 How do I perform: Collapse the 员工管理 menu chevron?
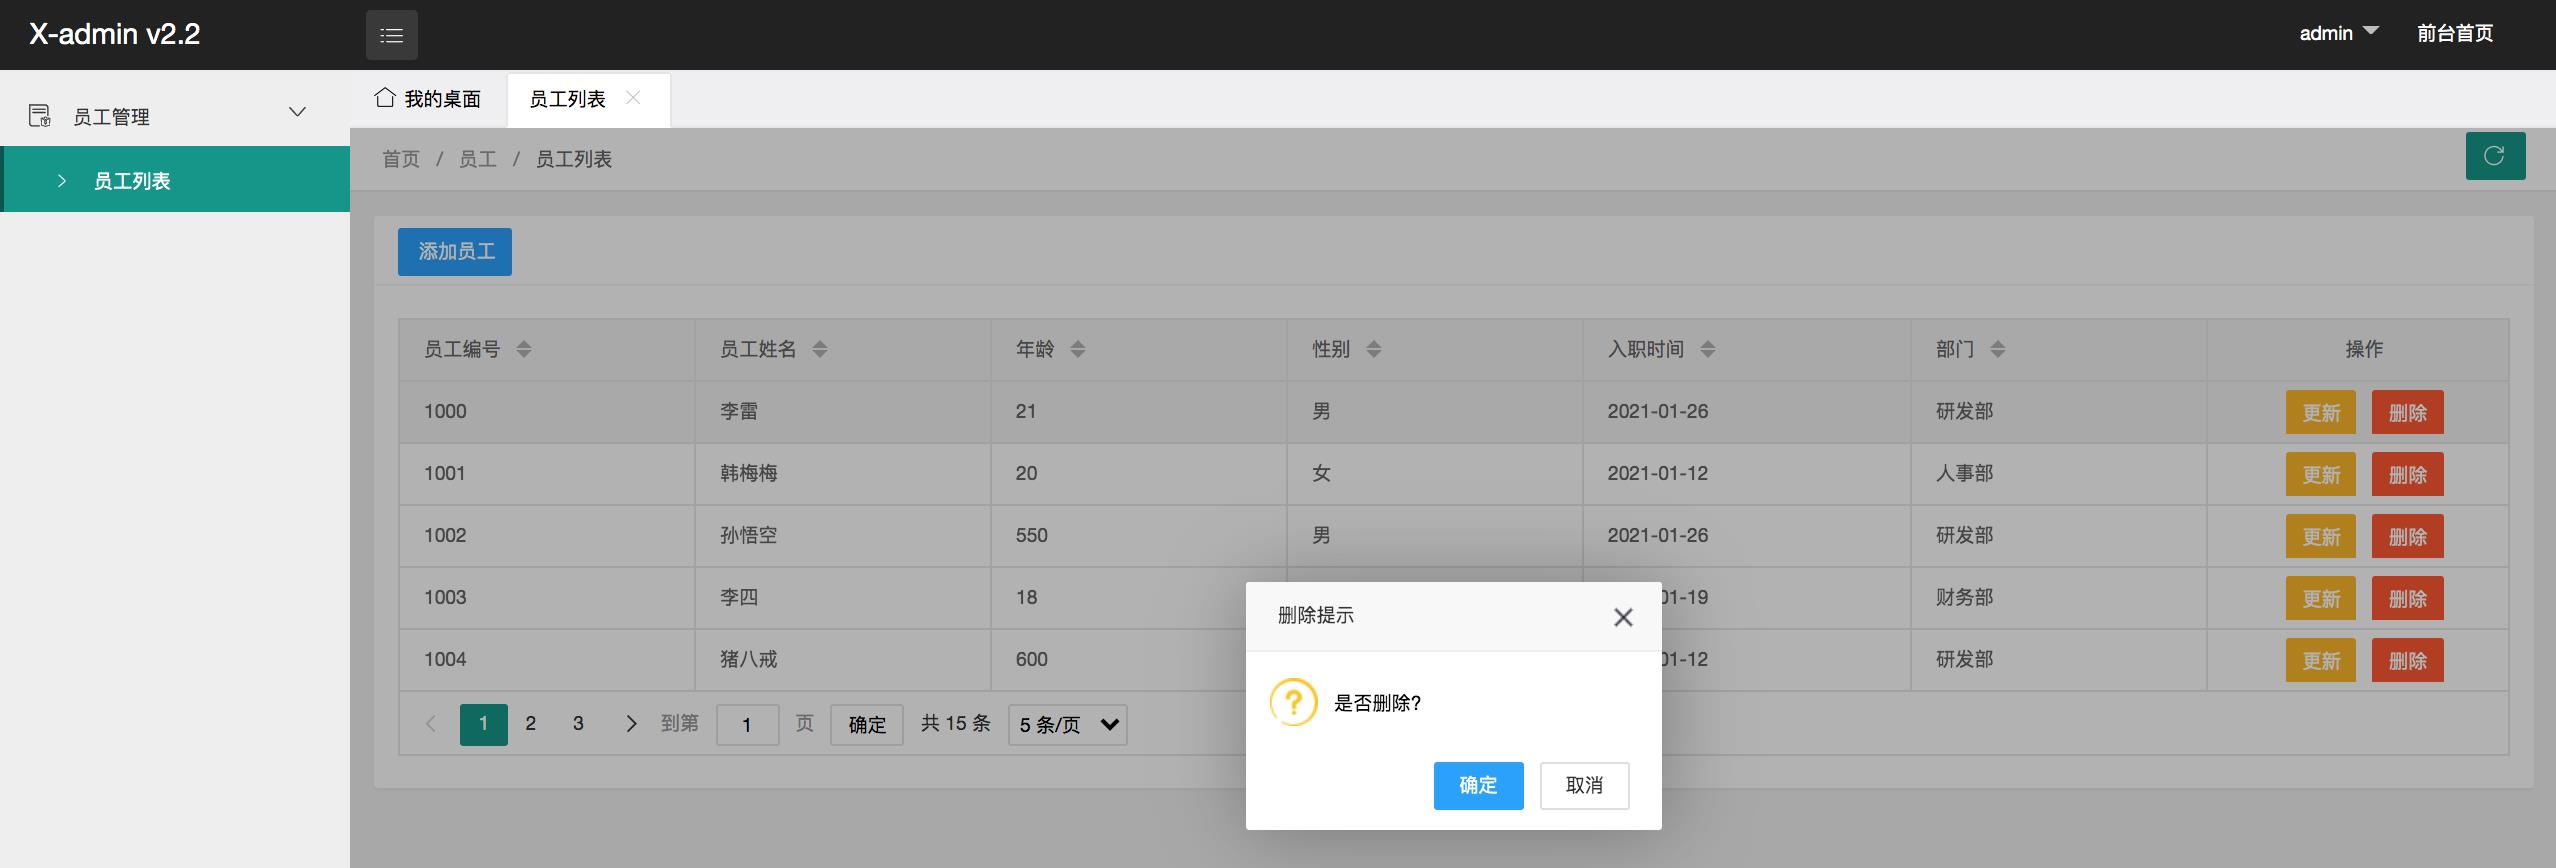click(297, 112)
